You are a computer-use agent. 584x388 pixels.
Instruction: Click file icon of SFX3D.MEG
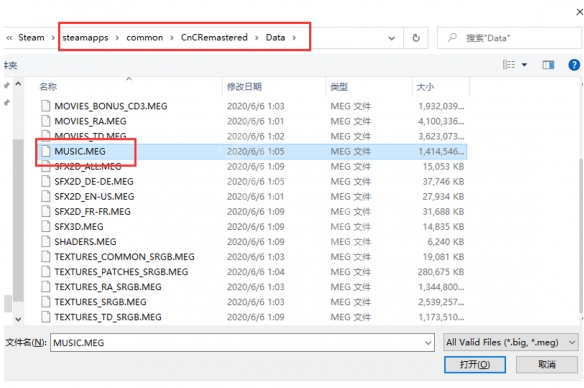click(x=45, y=226)
